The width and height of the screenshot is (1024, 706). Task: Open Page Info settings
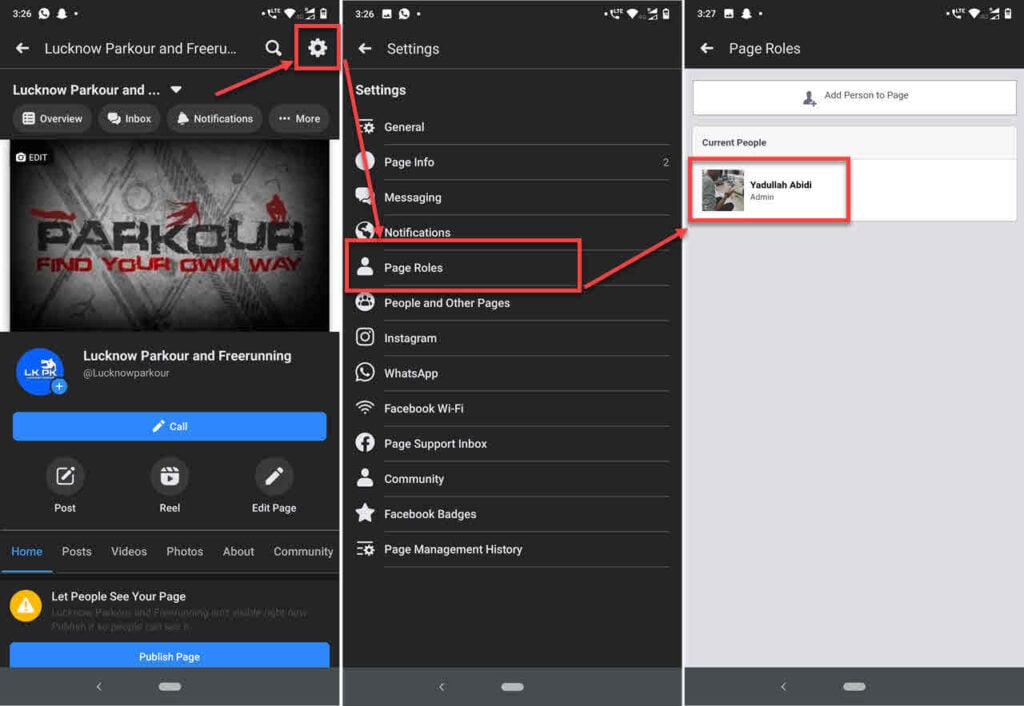(x=513, y=163)
